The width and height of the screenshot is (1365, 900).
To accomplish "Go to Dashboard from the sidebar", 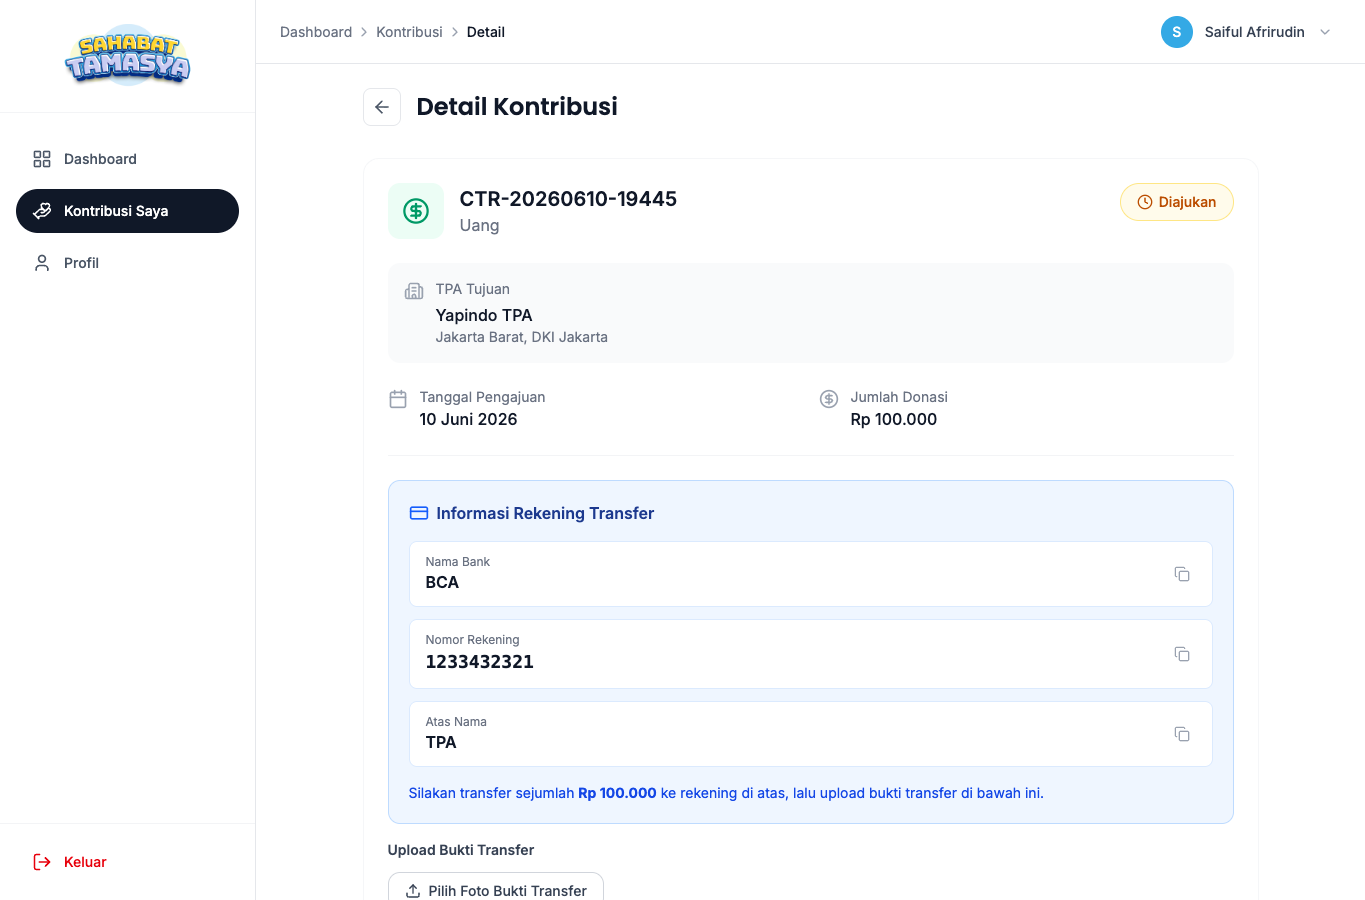I will pos(127,159).
